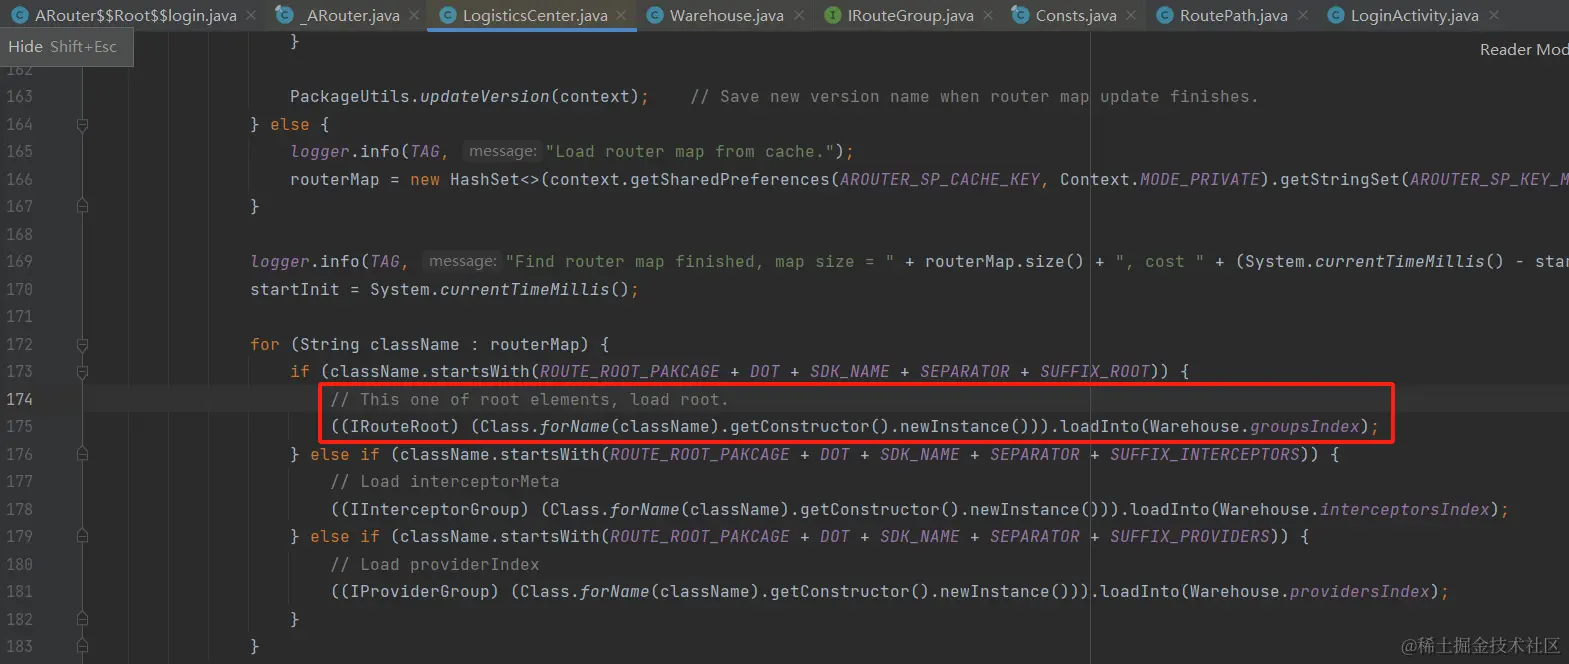Click line number 163 in the gutter
Image resolution: width=1569 pixels, height=664 pixels.
point(20,97)
